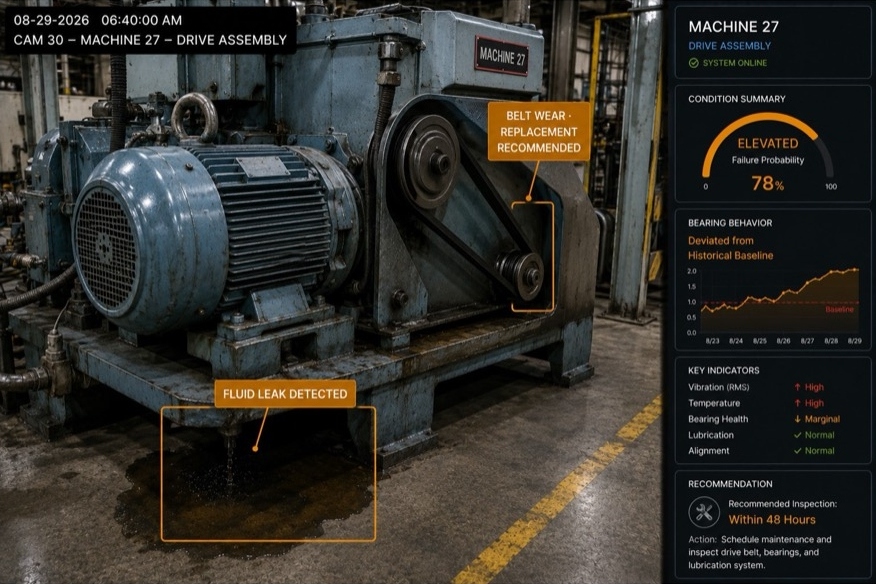The width and height of the screenshot is (876, 584).
Task: Click the red Baseline label in chart
Action: point(839,310)
